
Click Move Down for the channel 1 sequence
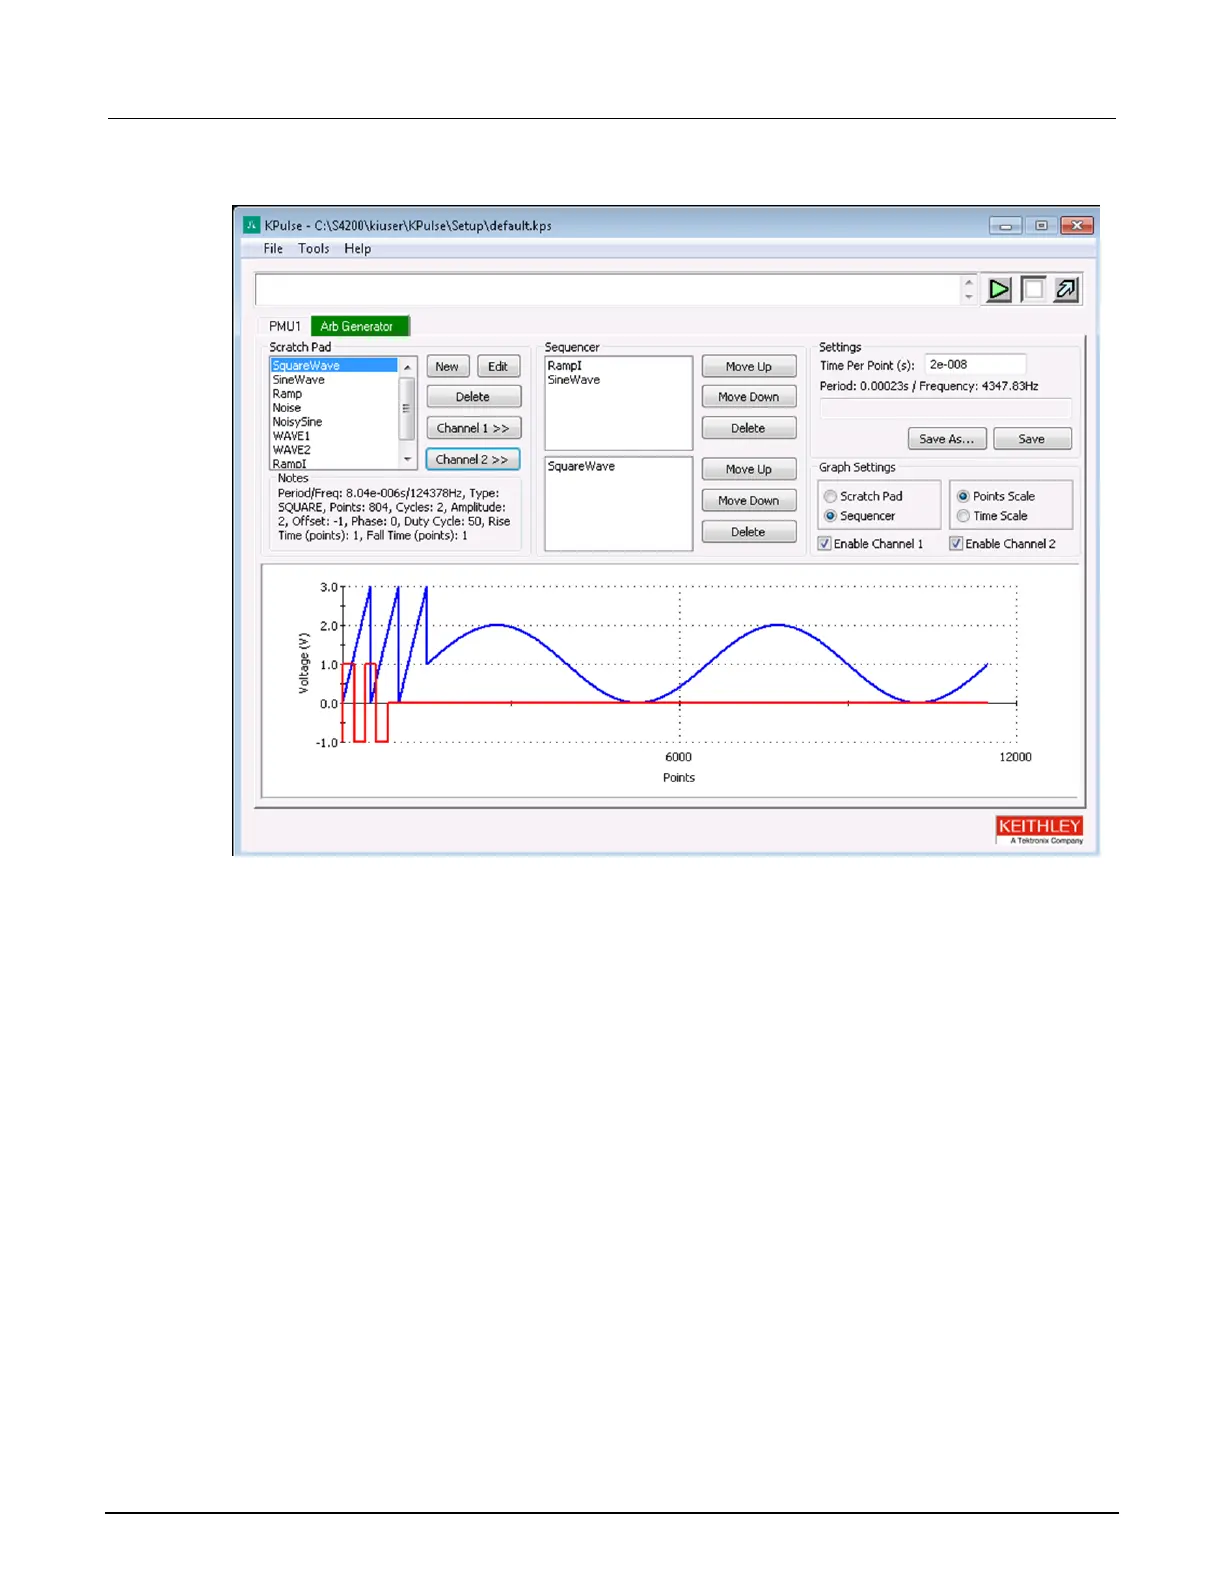[x=749, y=397]
